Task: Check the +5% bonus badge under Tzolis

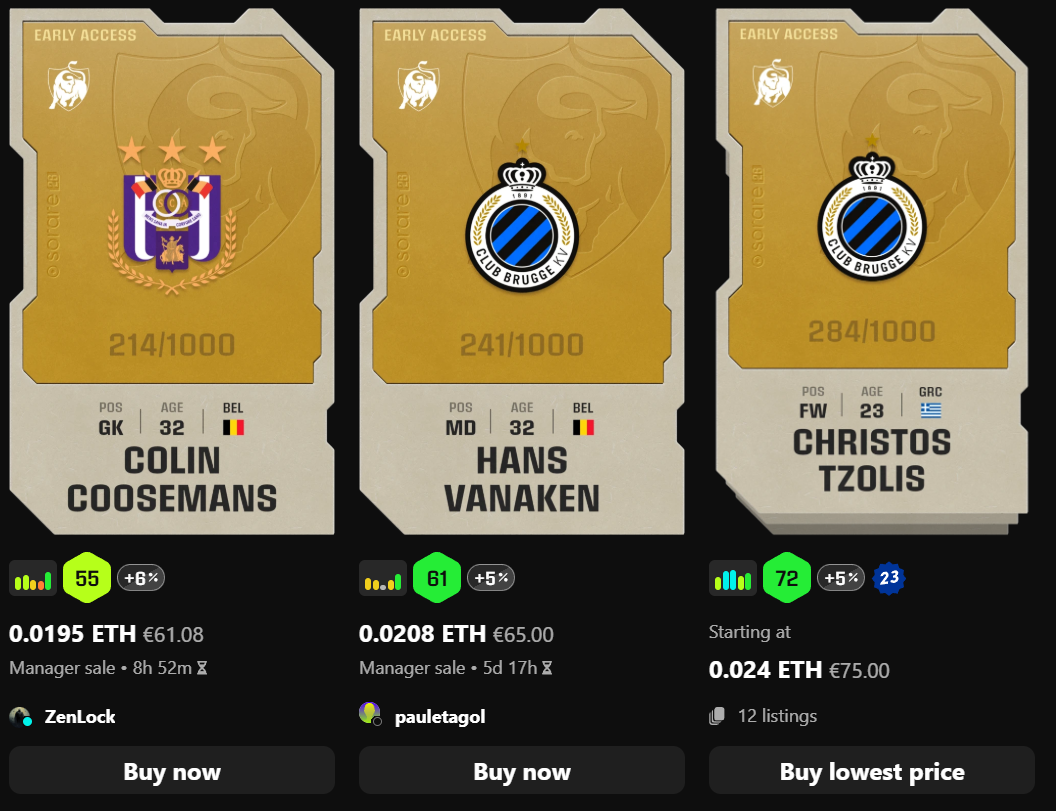Action: (x=841, y=578)
